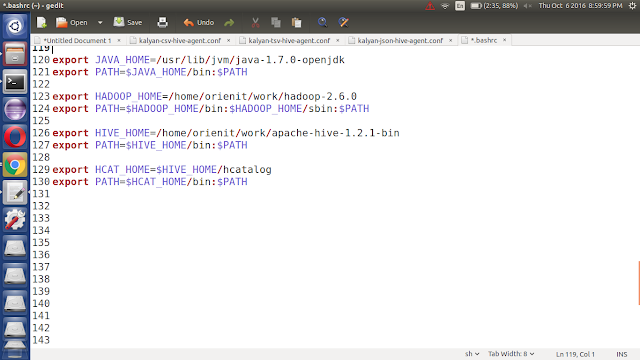The image size is (640, 360).
Task: Save the .bashrc file
Action: pyautogui.click(x=128, y=22)
